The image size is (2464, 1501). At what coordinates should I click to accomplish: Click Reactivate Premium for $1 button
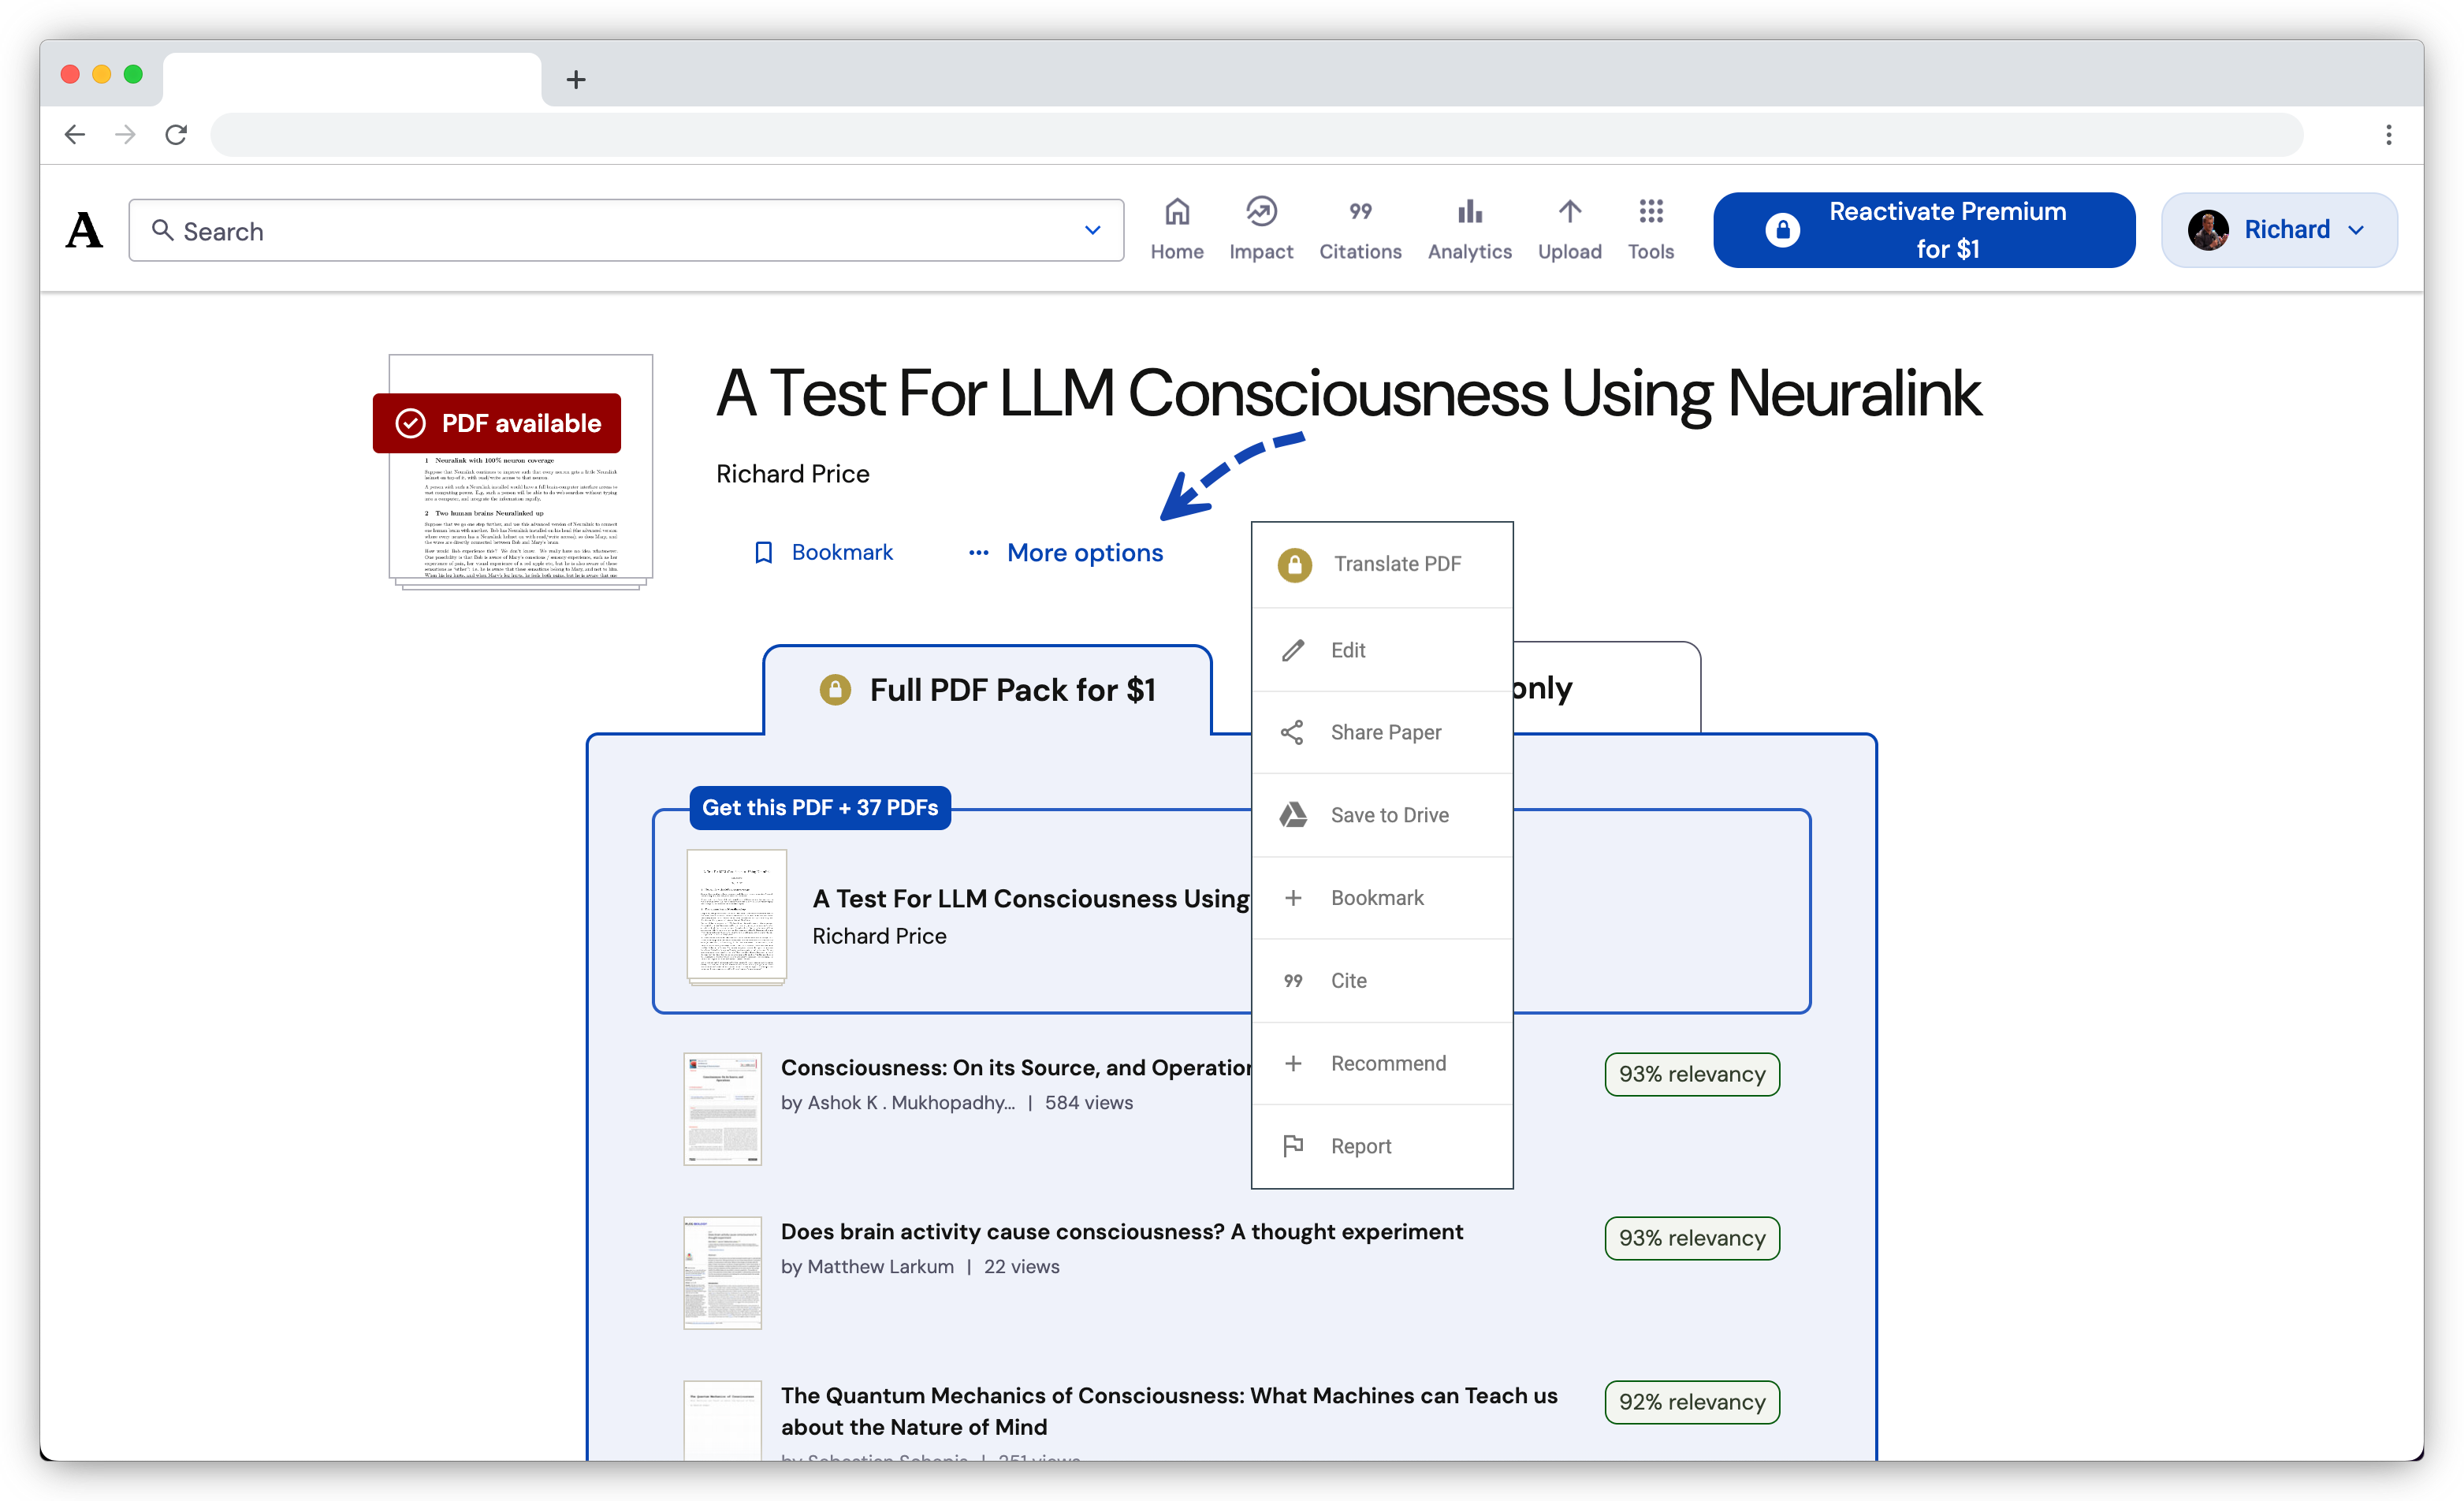(x=1923, y=230)
